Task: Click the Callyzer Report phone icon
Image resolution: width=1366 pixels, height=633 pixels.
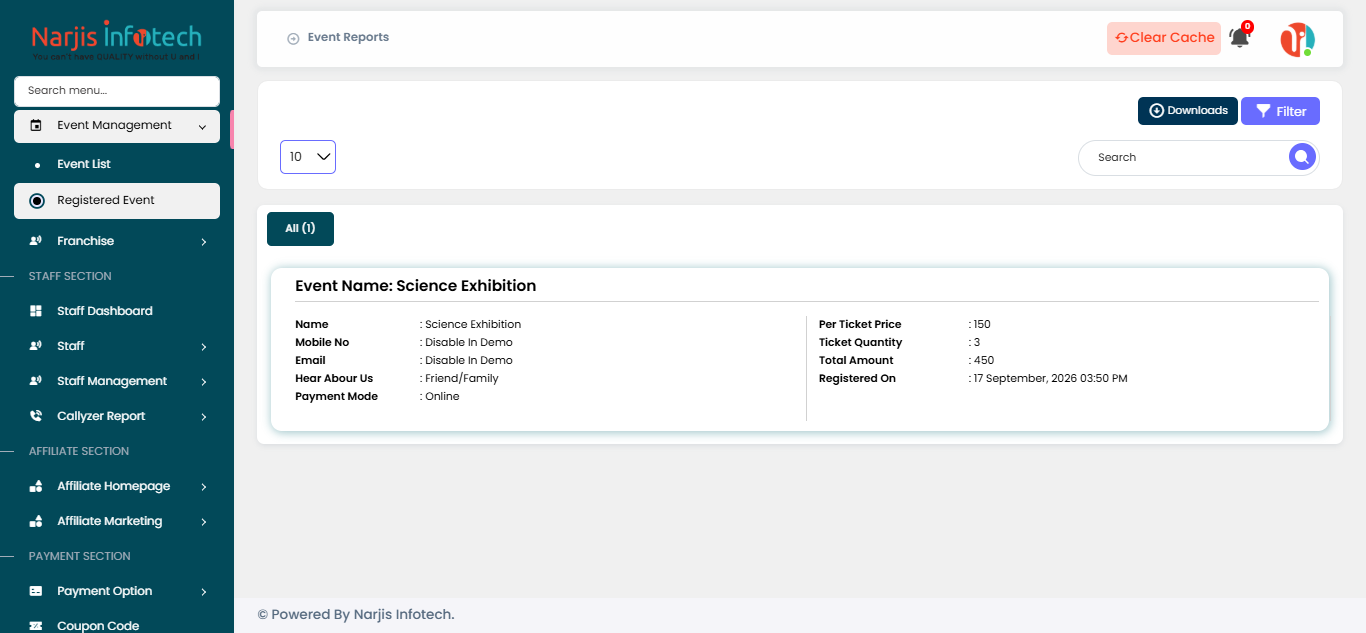Action: tap(36, 416)
